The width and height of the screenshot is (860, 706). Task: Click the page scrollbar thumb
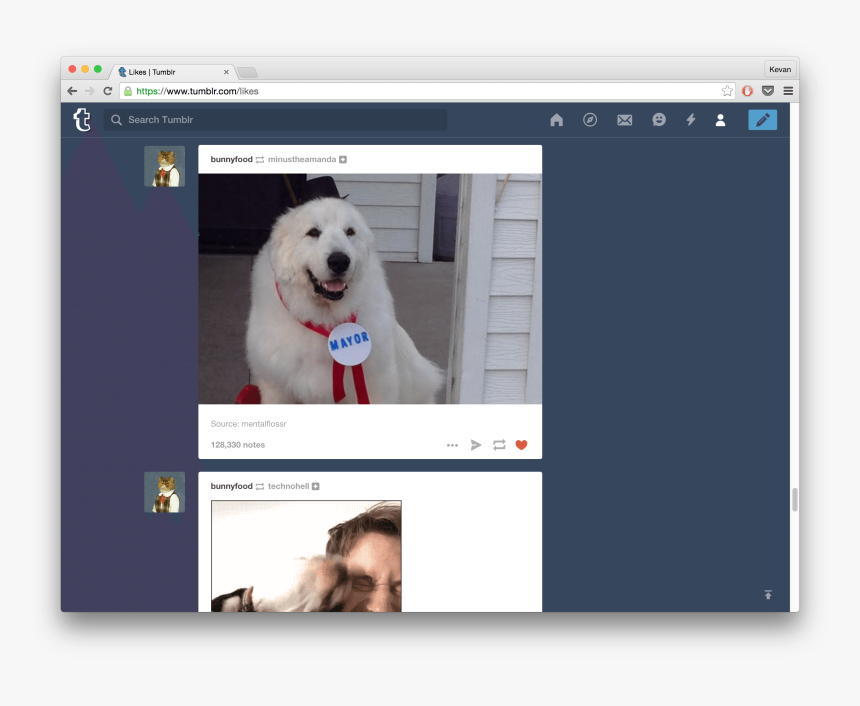pyautogui.click(x=795, y=500)
